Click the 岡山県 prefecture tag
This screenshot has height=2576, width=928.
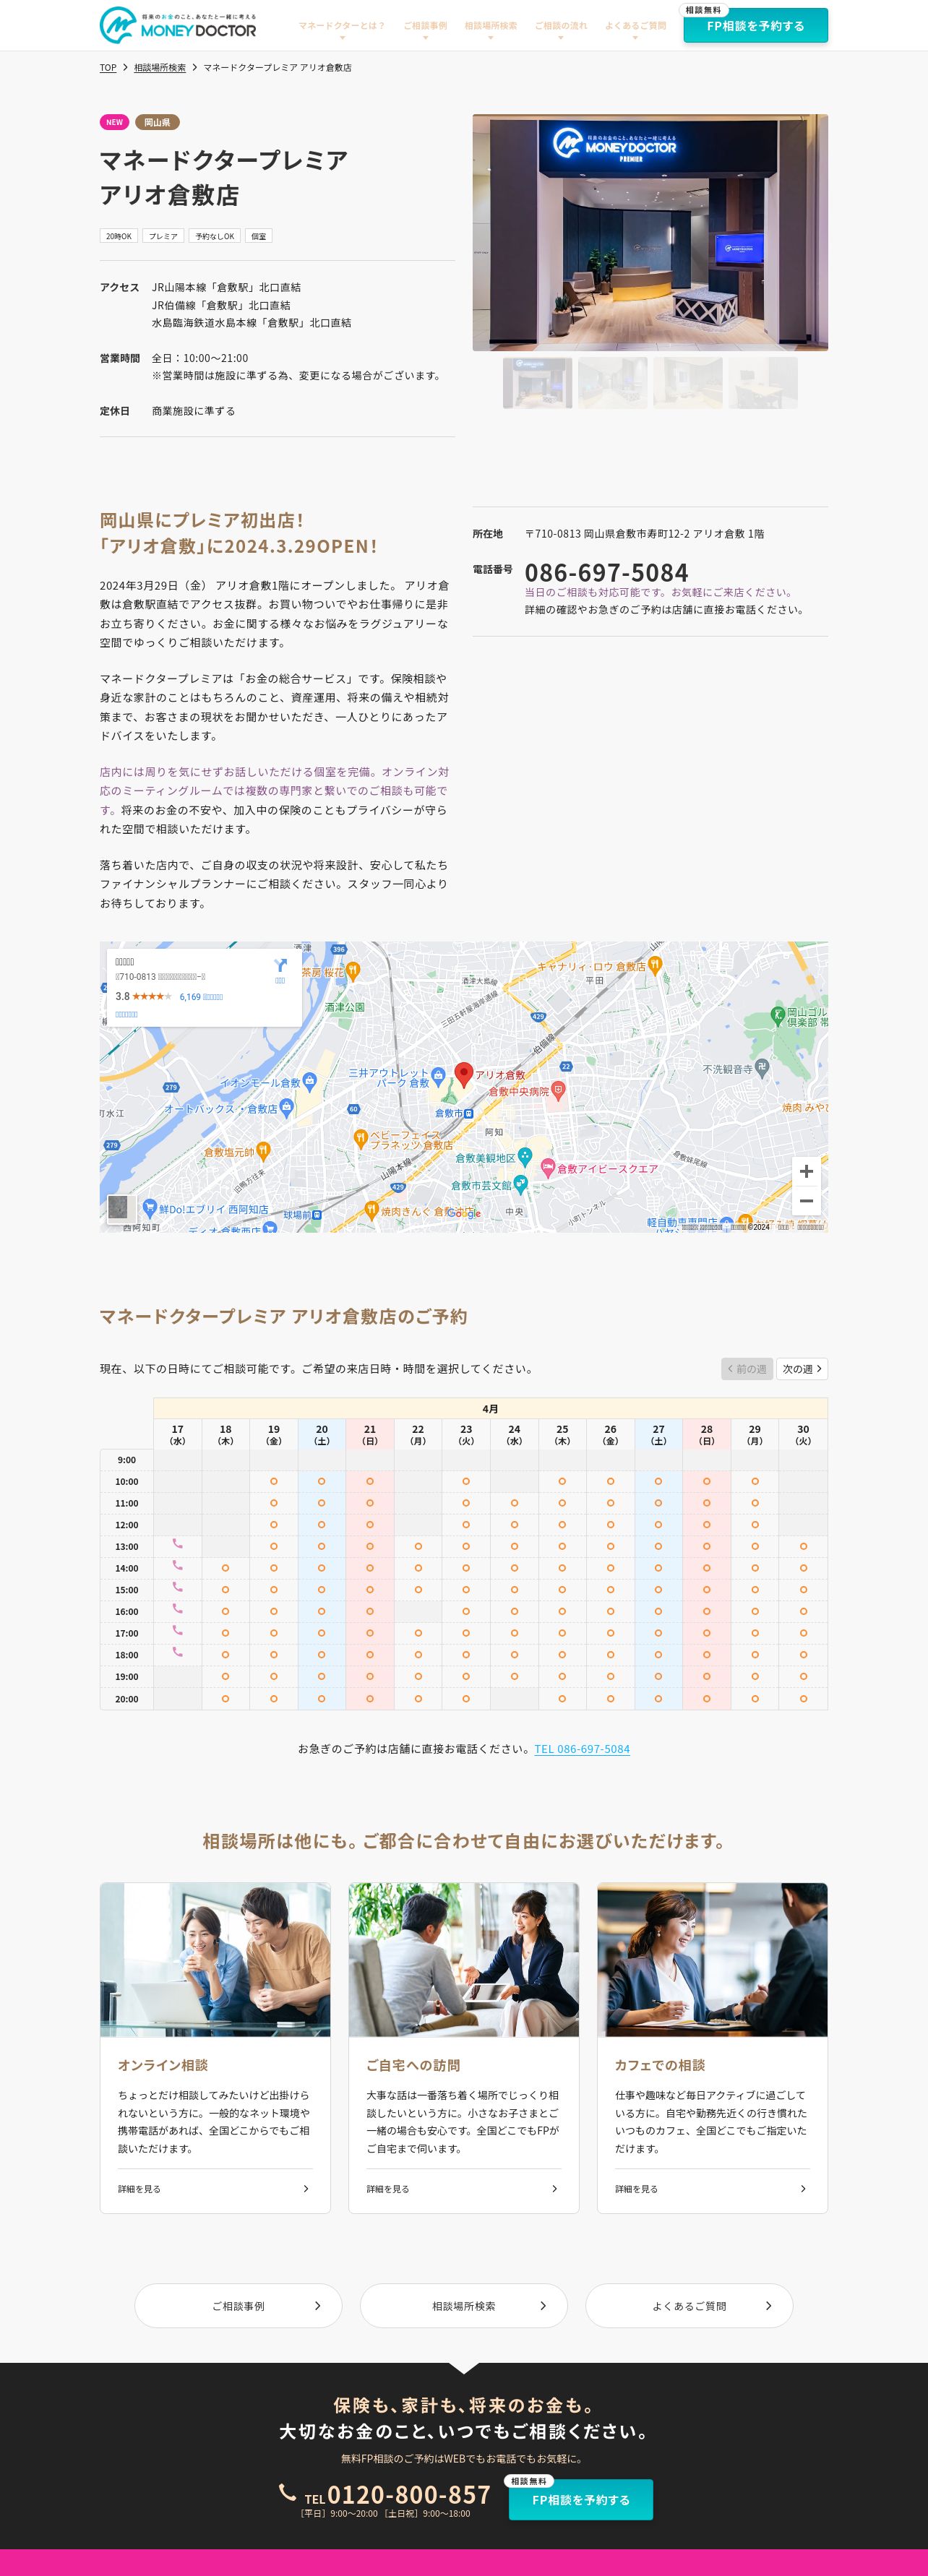[x=157, y=122]
